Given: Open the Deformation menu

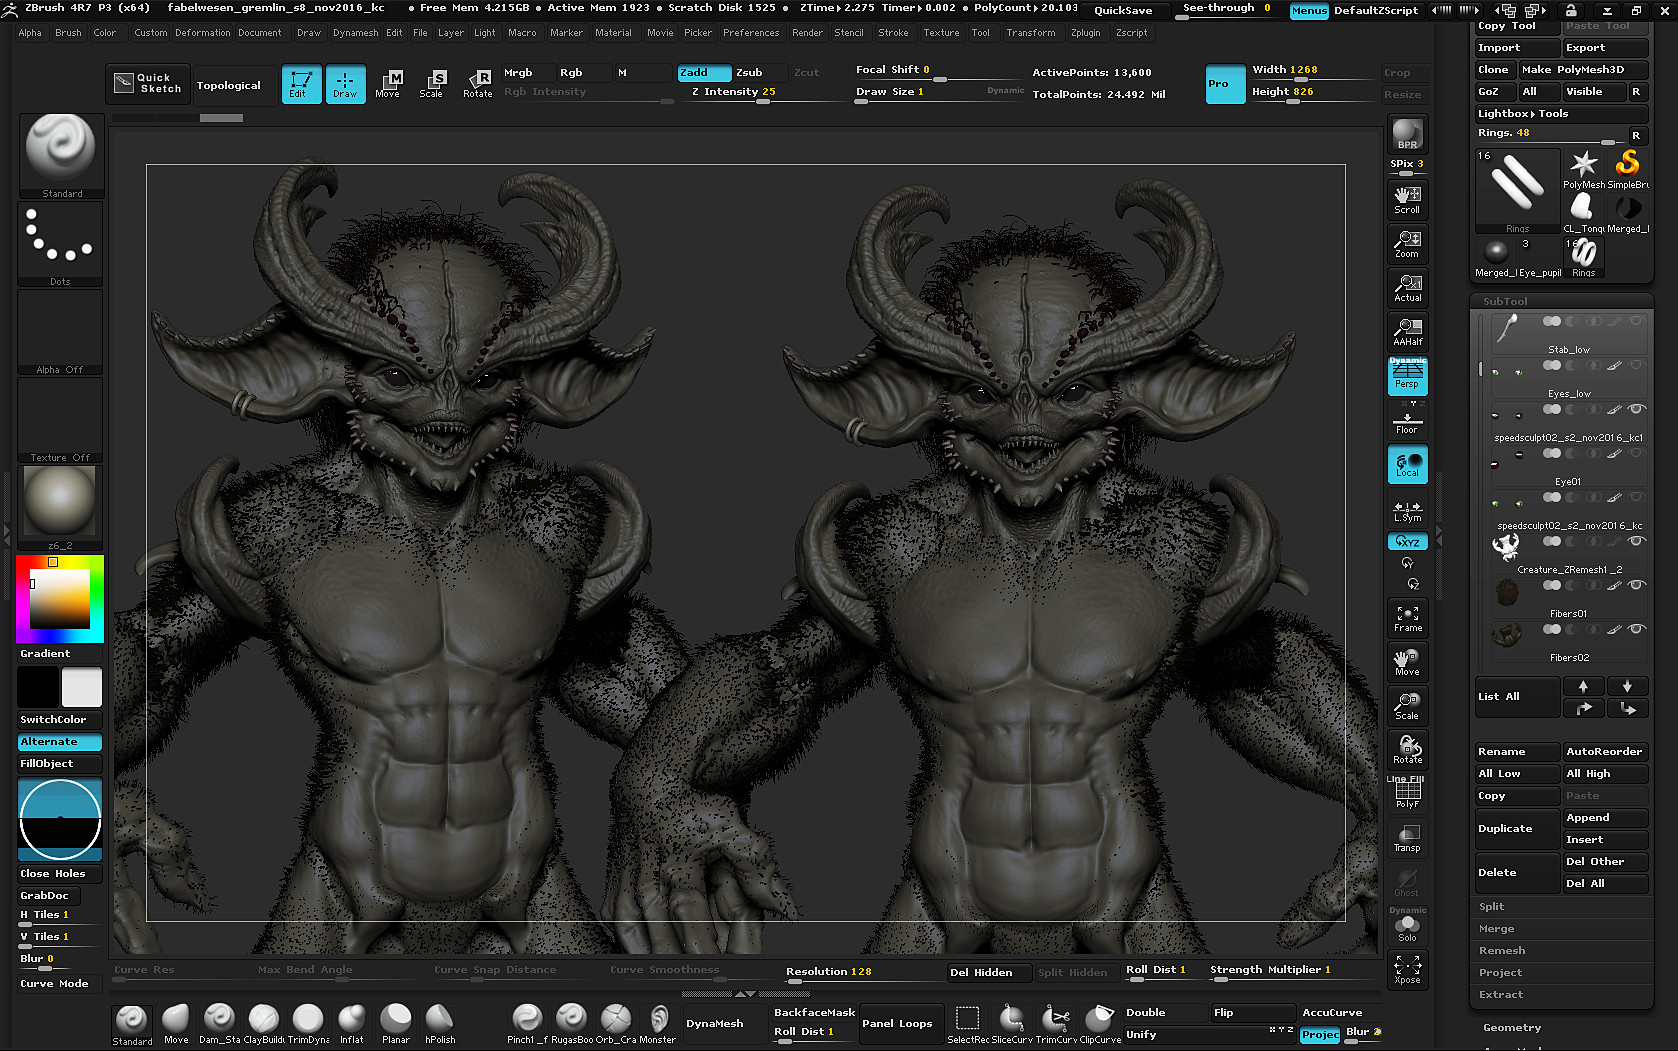Looking at the screenshot, I should coord(203,33).
